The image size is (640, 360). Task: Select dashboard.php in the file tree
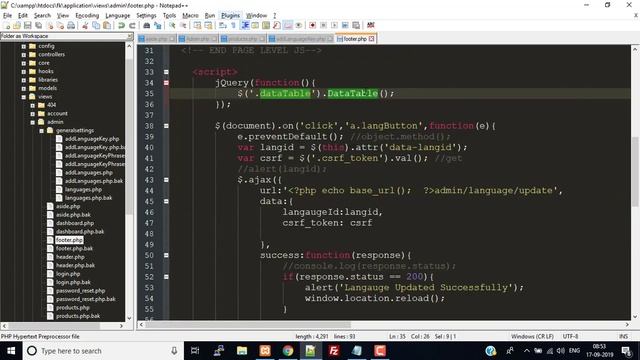click(x=75, y=223)
